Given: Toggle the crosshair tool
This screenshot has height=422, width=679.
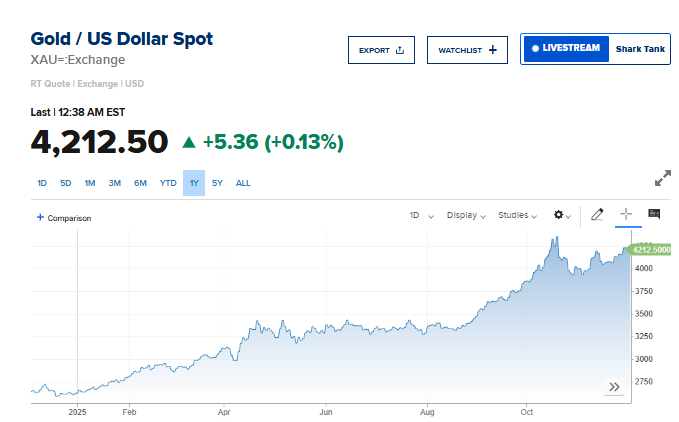Looking at the screenshot, I should point(626,214).
